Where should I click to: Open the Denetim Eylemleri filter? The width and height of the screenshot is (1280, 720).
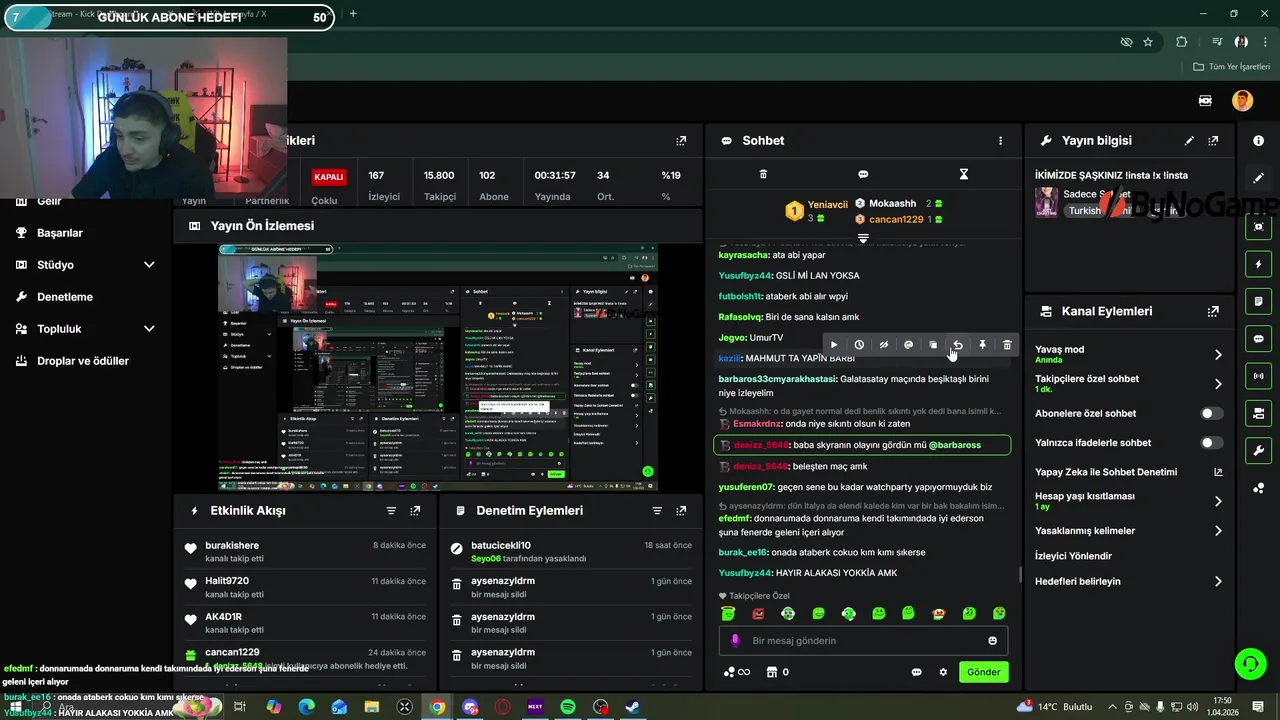(x=657, y=511)
